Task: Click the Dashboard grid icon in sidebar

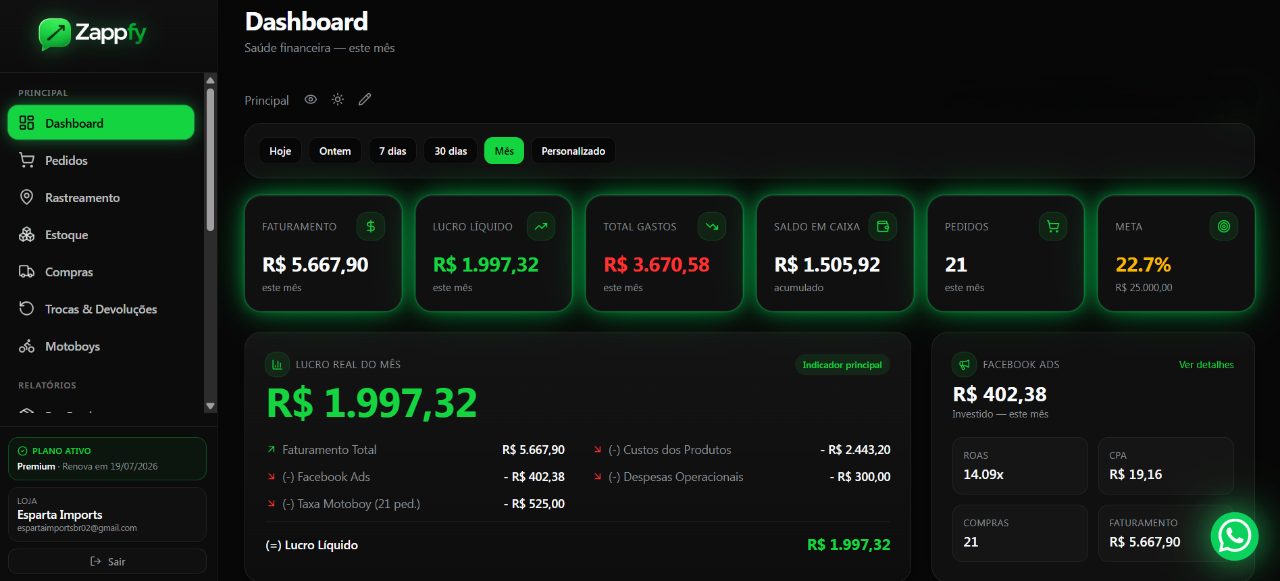Action: point(27,123)
